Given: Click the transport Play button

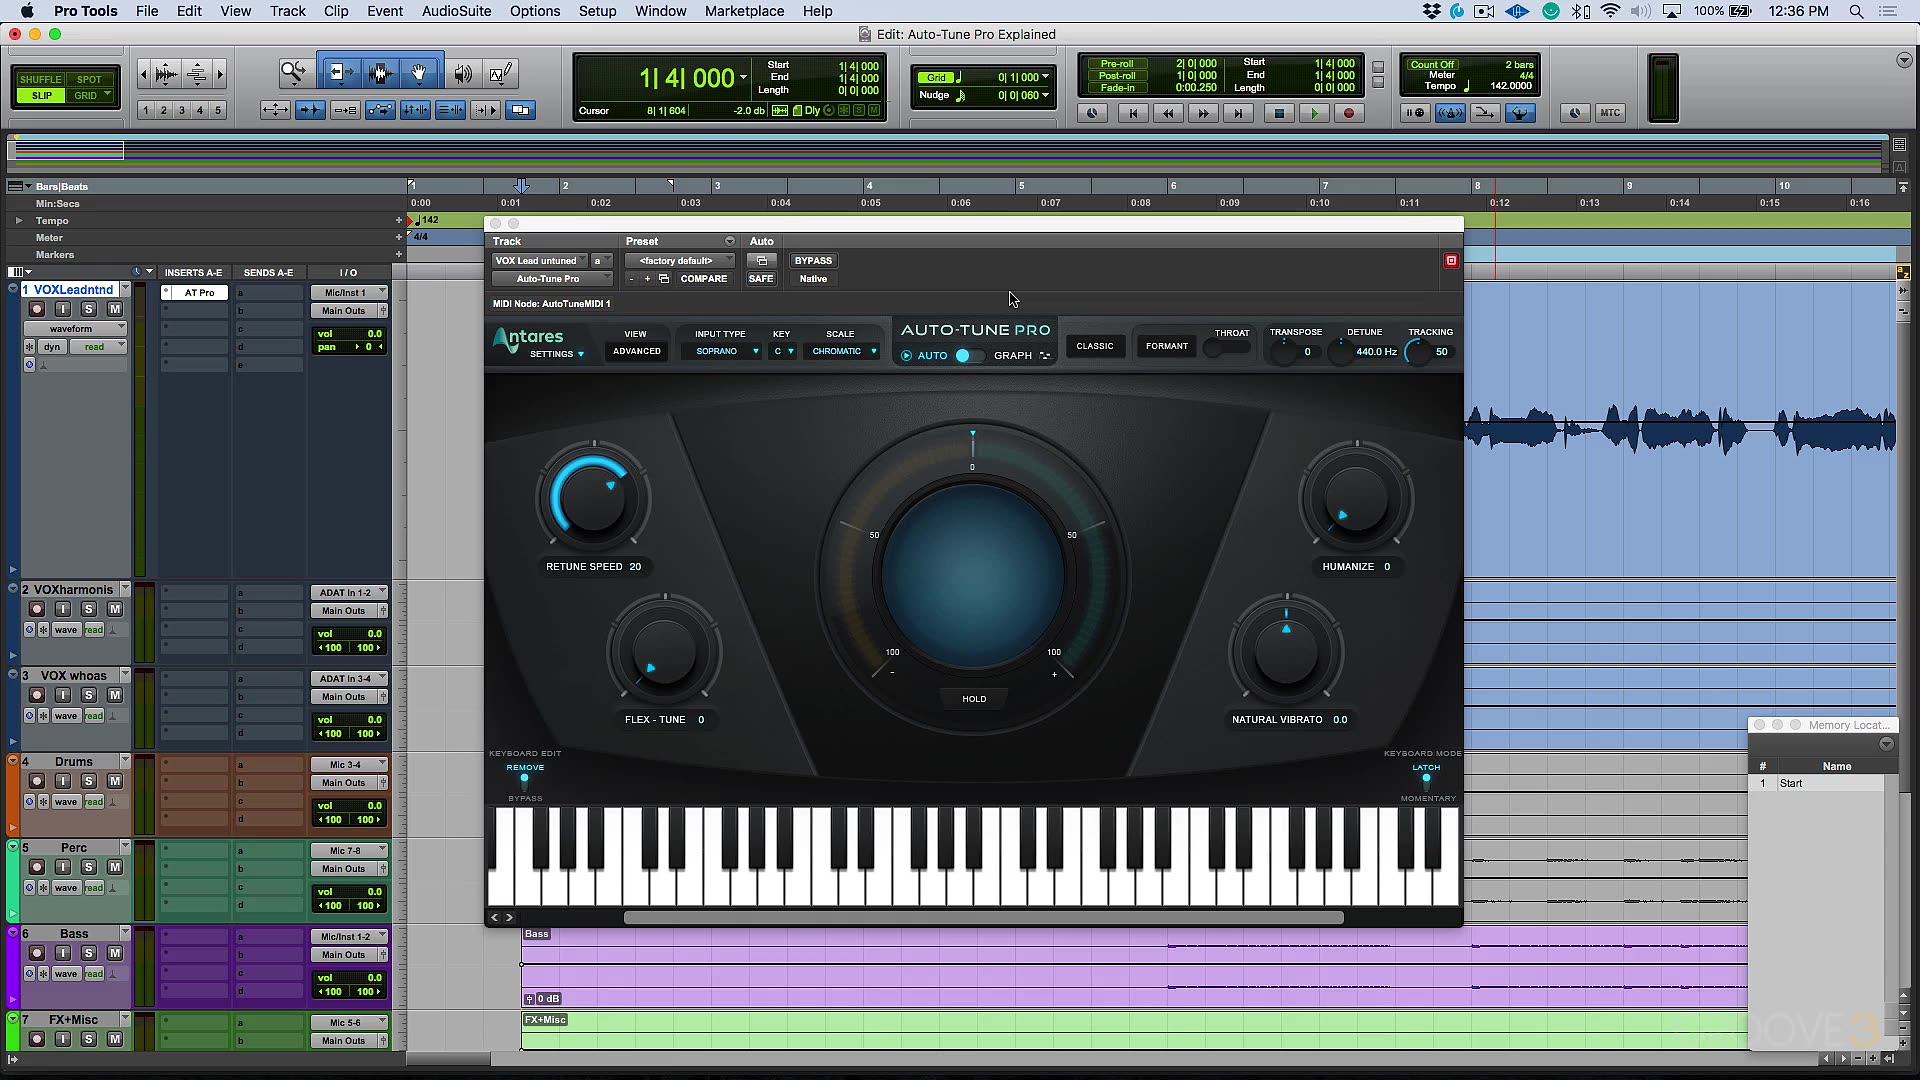Looking at the screenshot, I should (1314, 113).
